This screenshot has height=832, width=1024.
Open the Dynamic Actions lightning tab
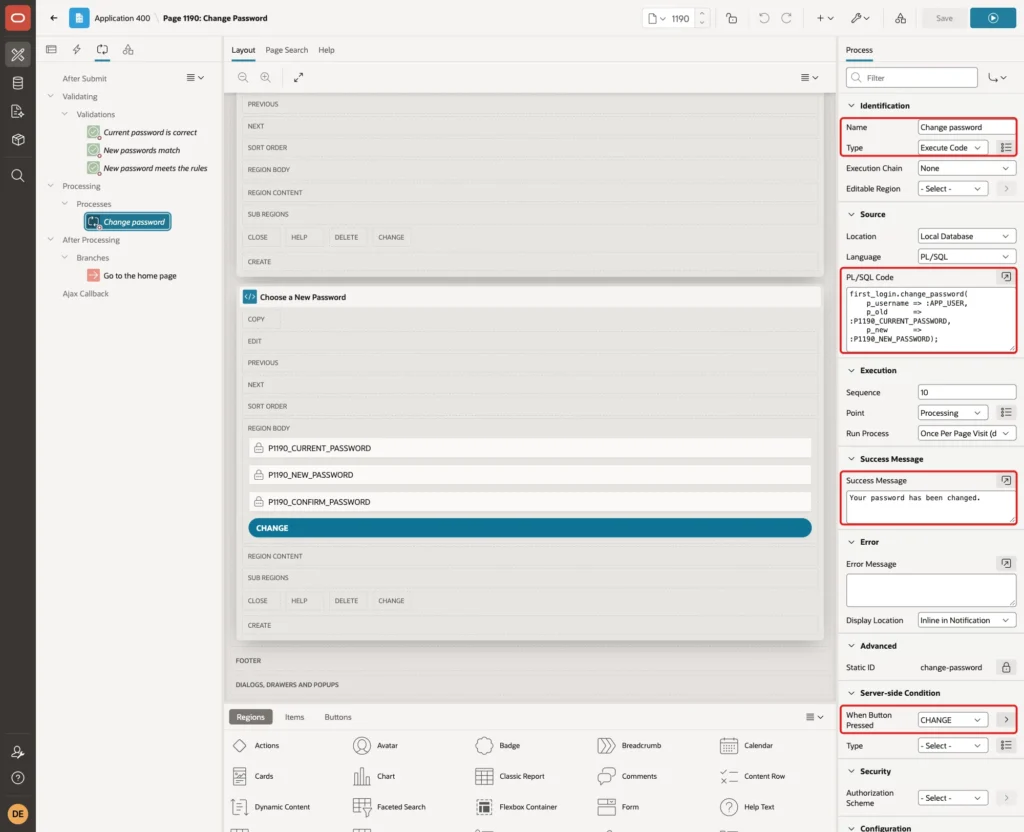(x=76, y=50)
